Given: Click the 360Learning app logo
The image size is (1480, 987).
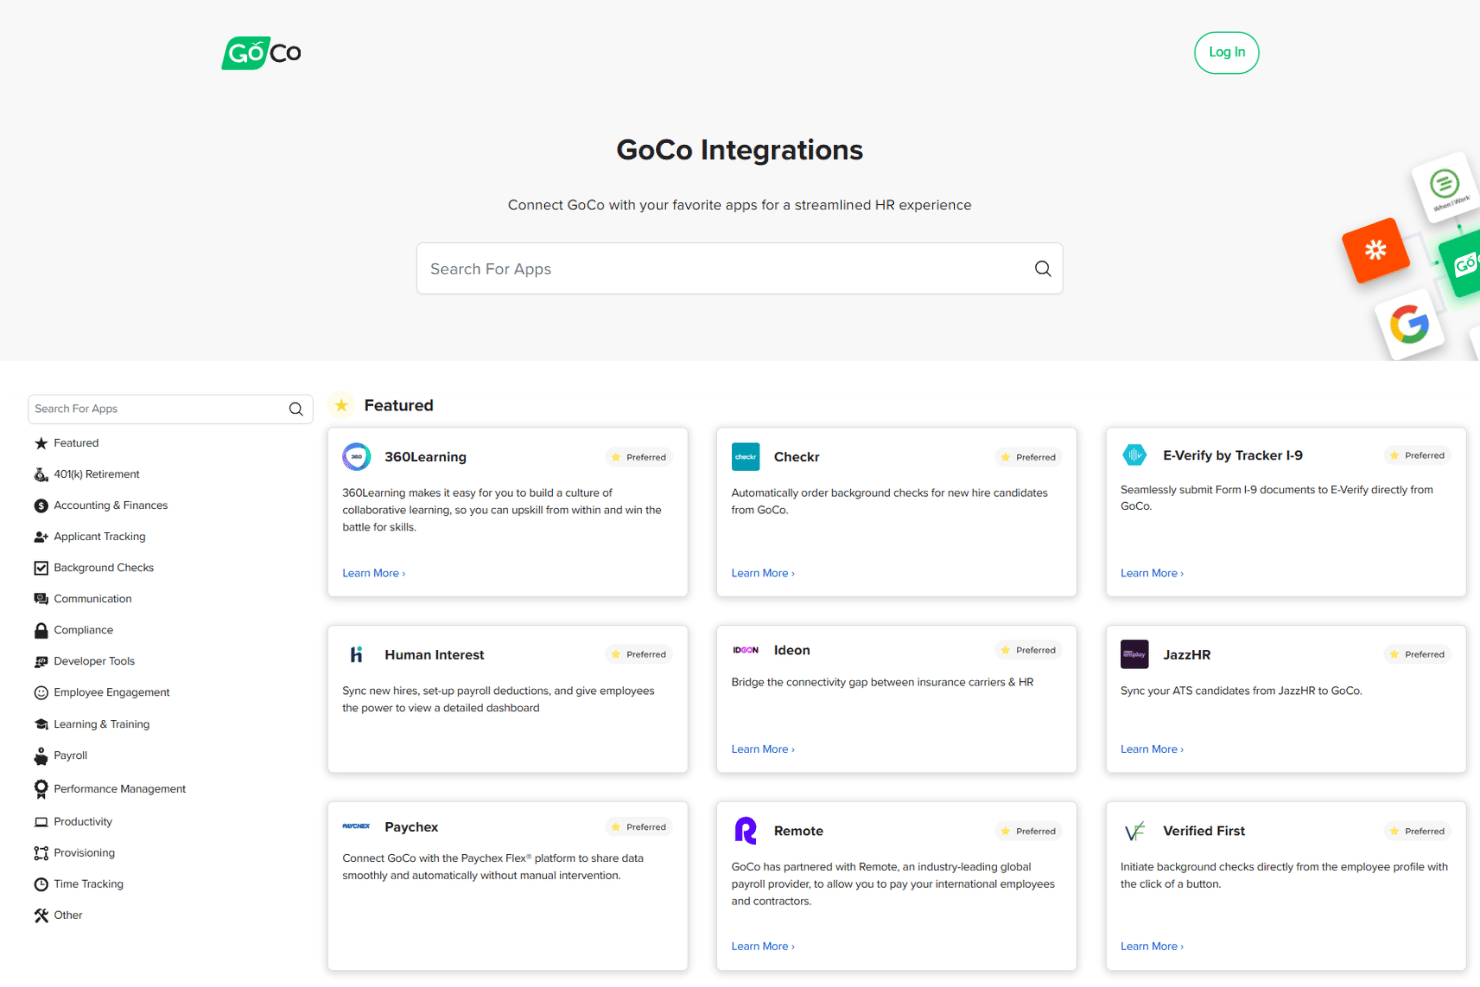Looking at the screenshot, I should point(356,457).
